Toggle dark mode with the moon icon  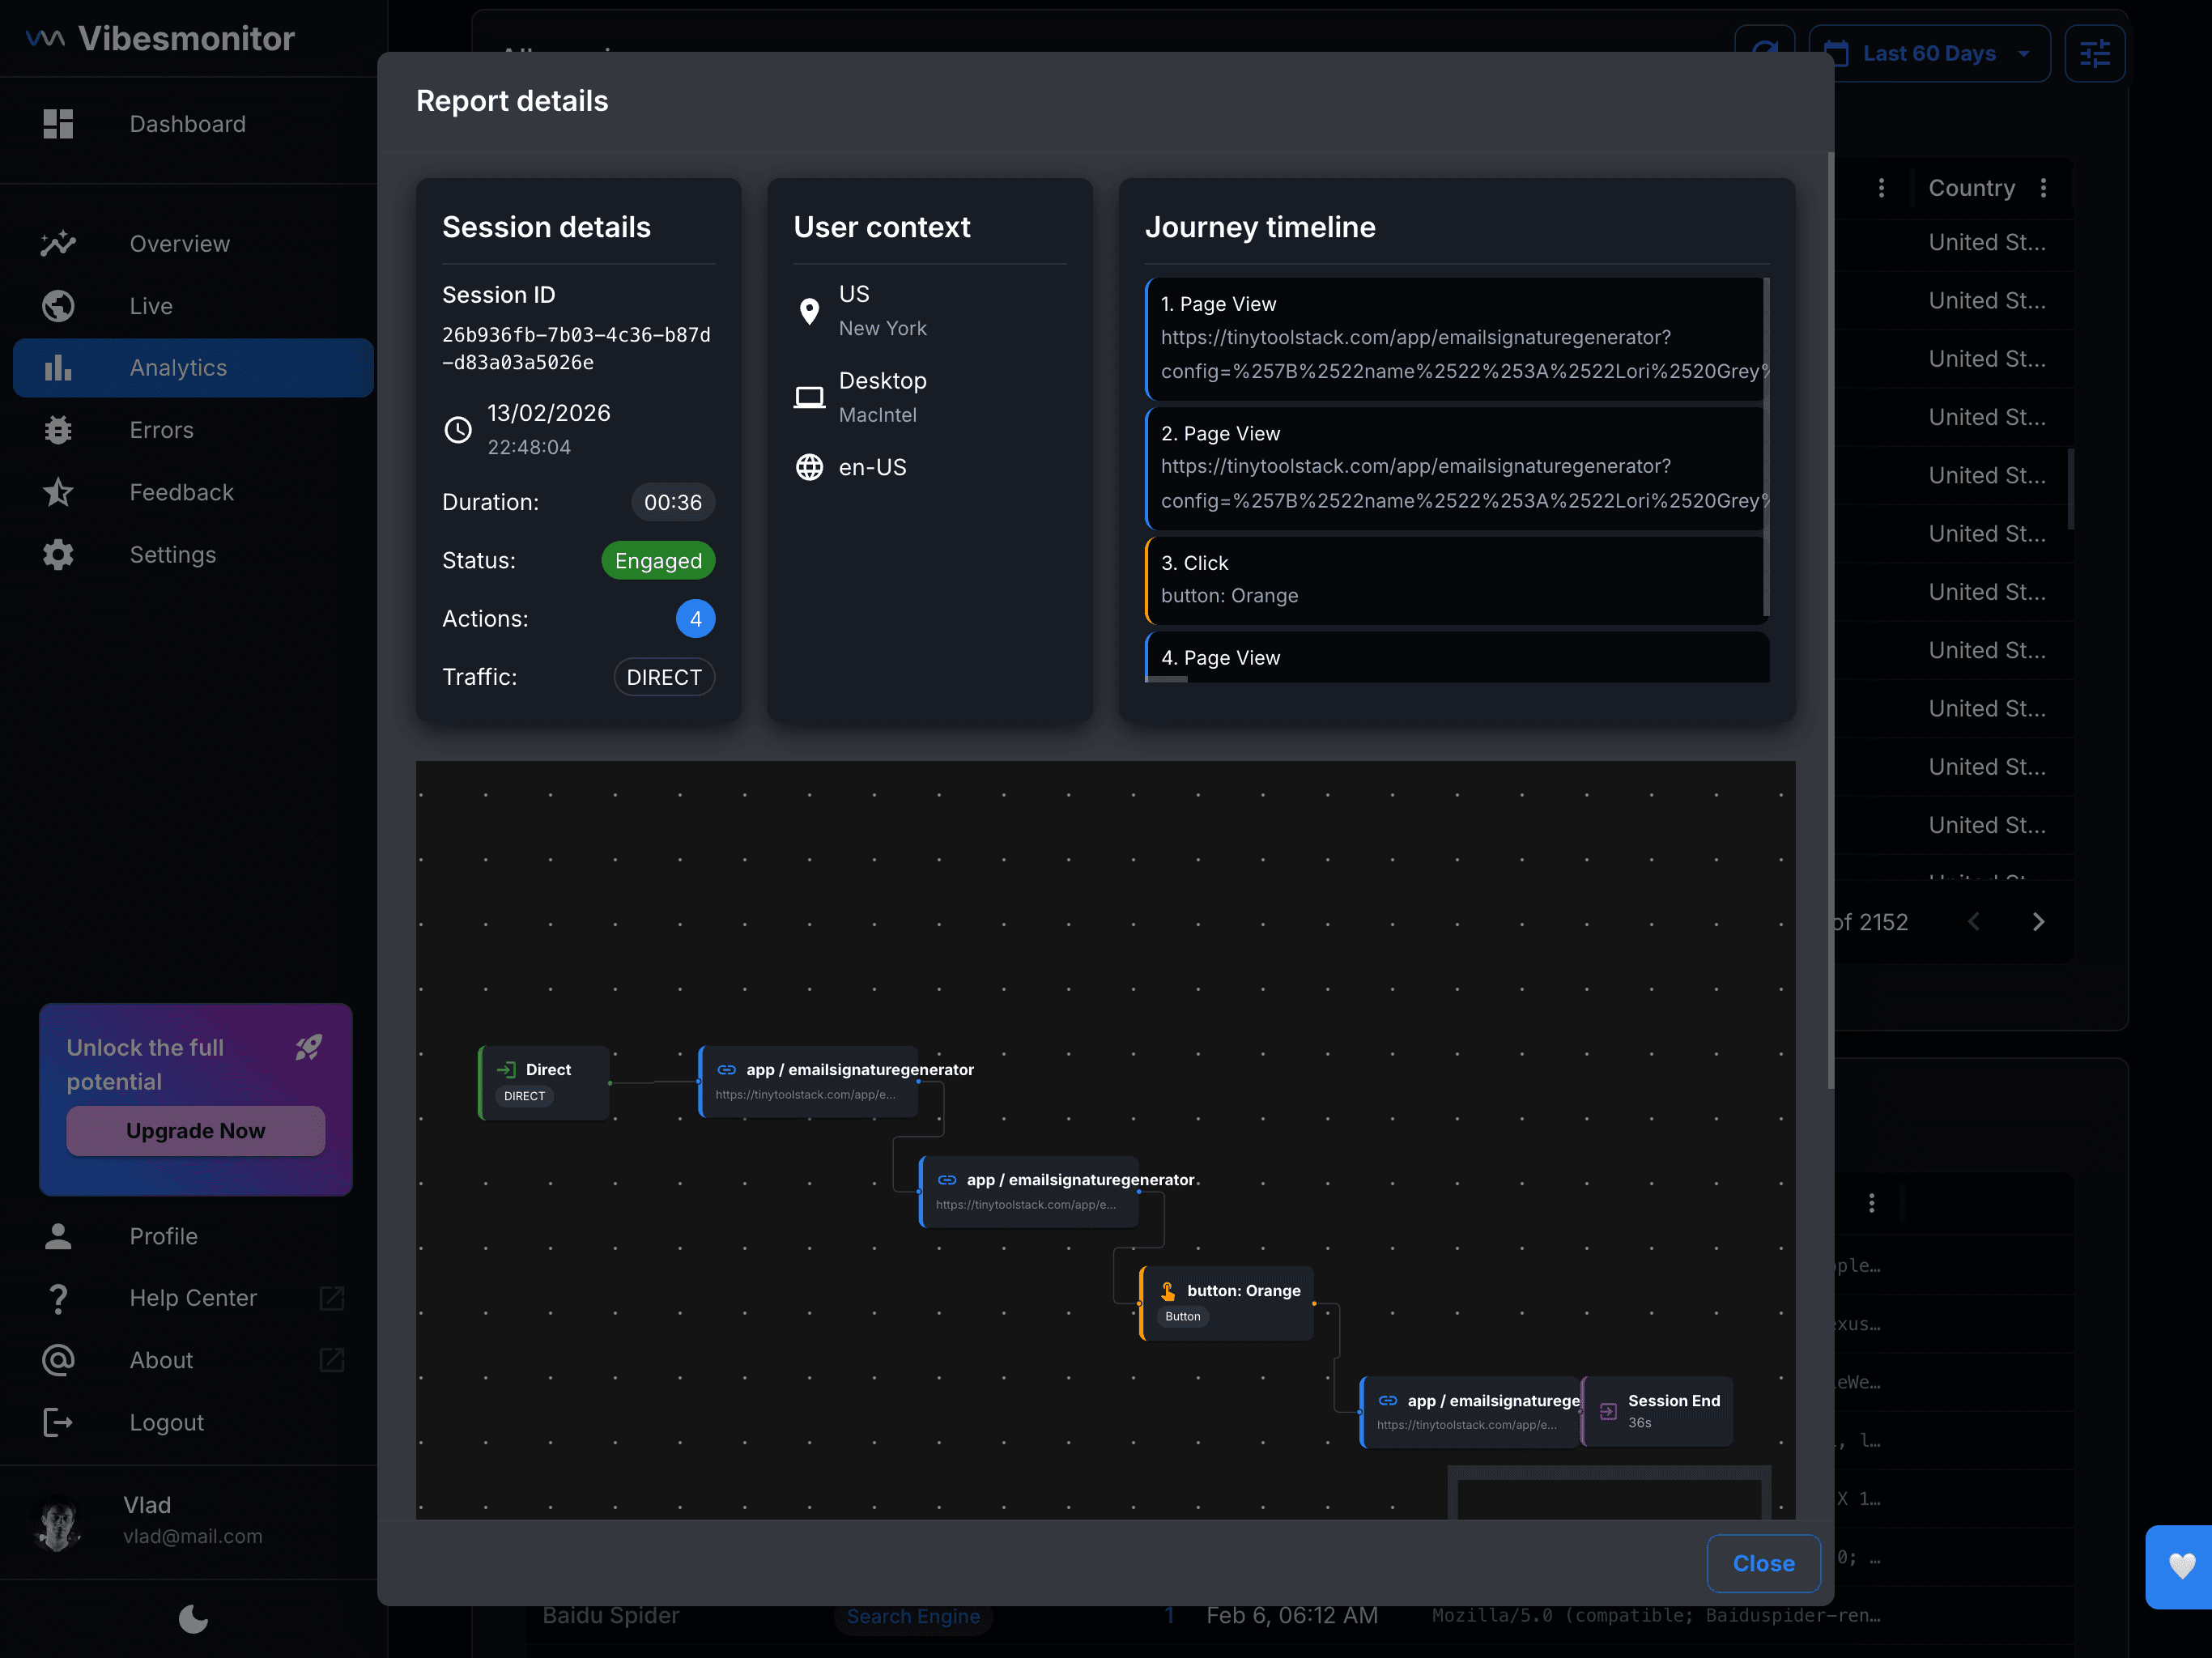[192, 1620]
